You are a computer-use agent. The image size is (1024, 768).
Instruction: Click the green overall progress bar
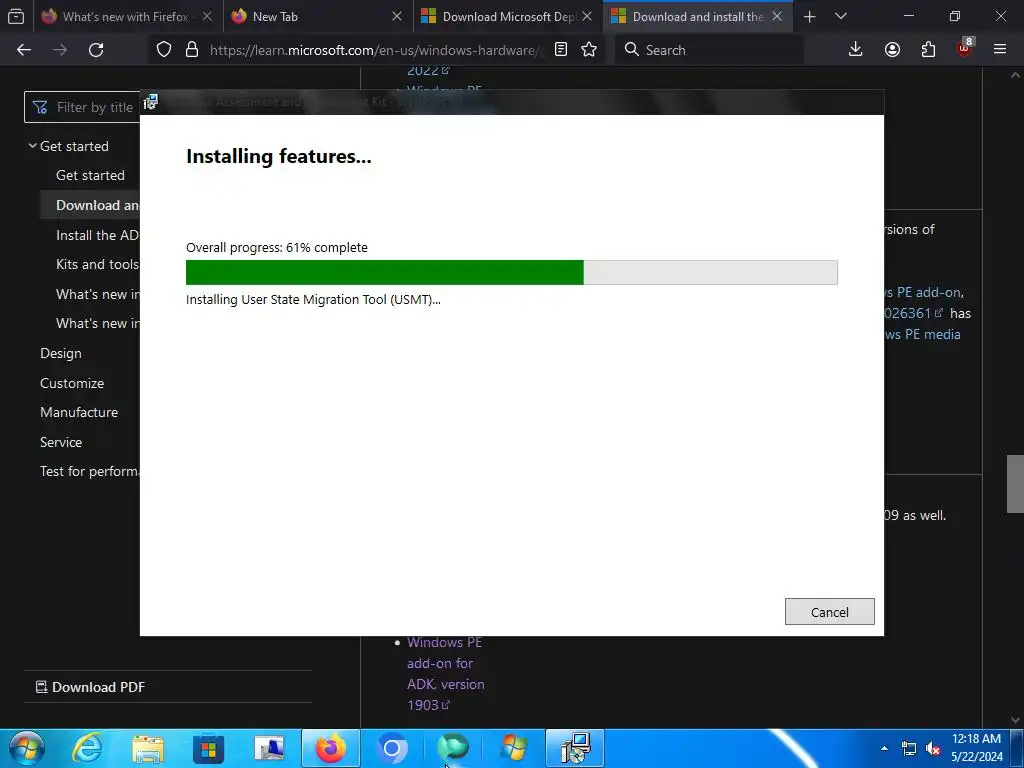point(511,272)
